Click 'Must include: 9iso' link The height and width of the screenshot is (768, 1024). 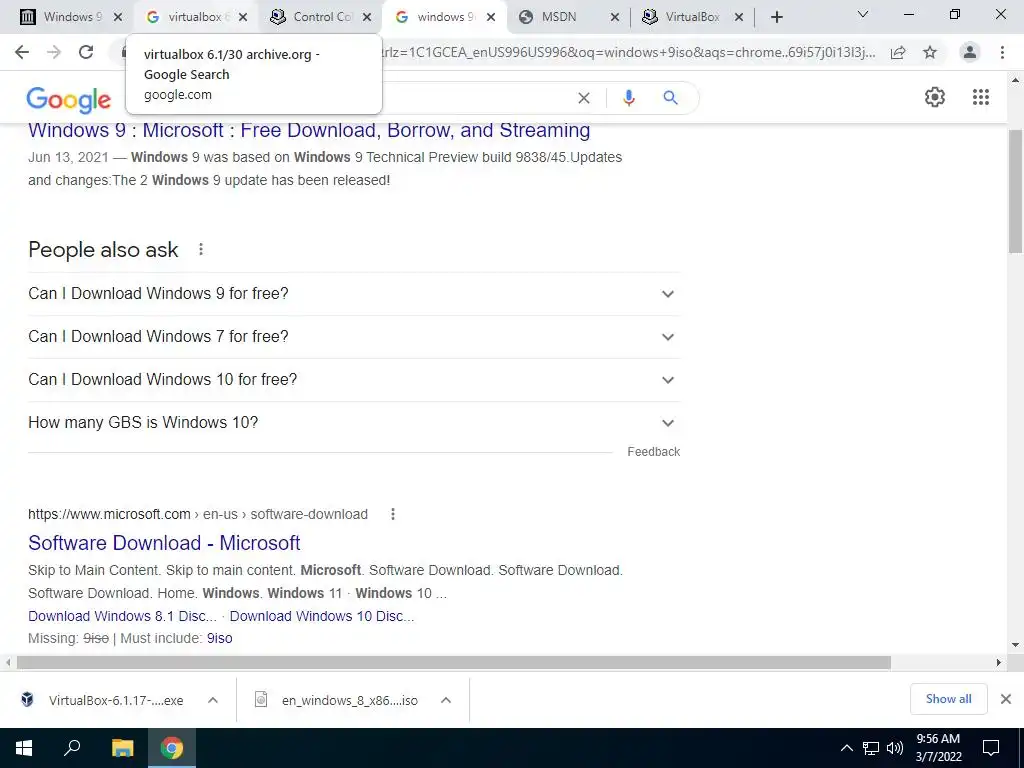coord(219,638)
